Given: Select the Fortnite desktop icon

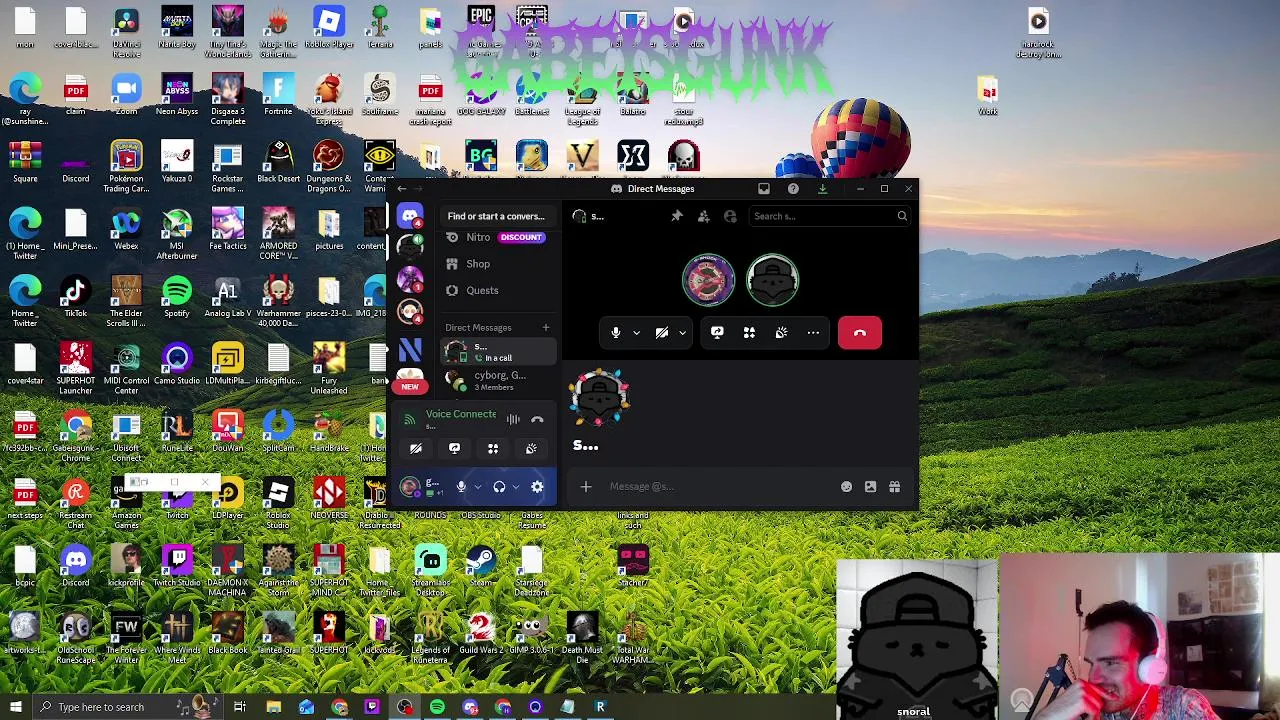Looking at the screenshot, I should [278, 96].
